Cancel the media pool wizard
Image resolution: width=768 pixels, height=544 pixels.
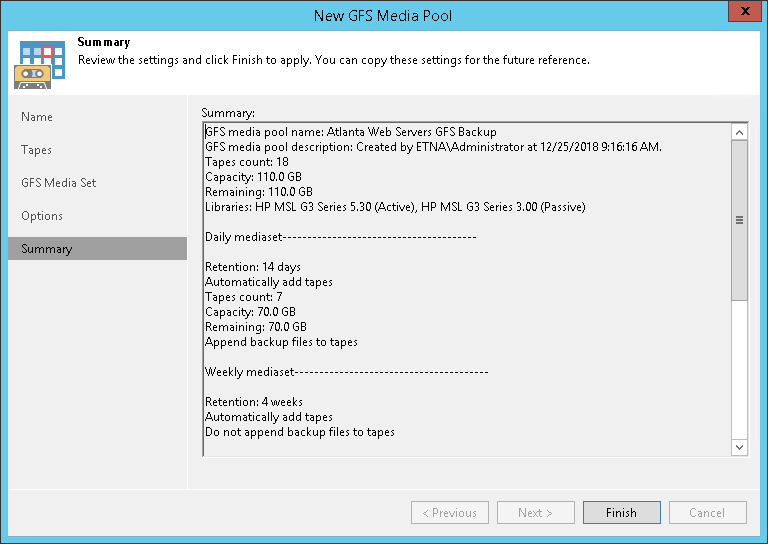(707, 513)
